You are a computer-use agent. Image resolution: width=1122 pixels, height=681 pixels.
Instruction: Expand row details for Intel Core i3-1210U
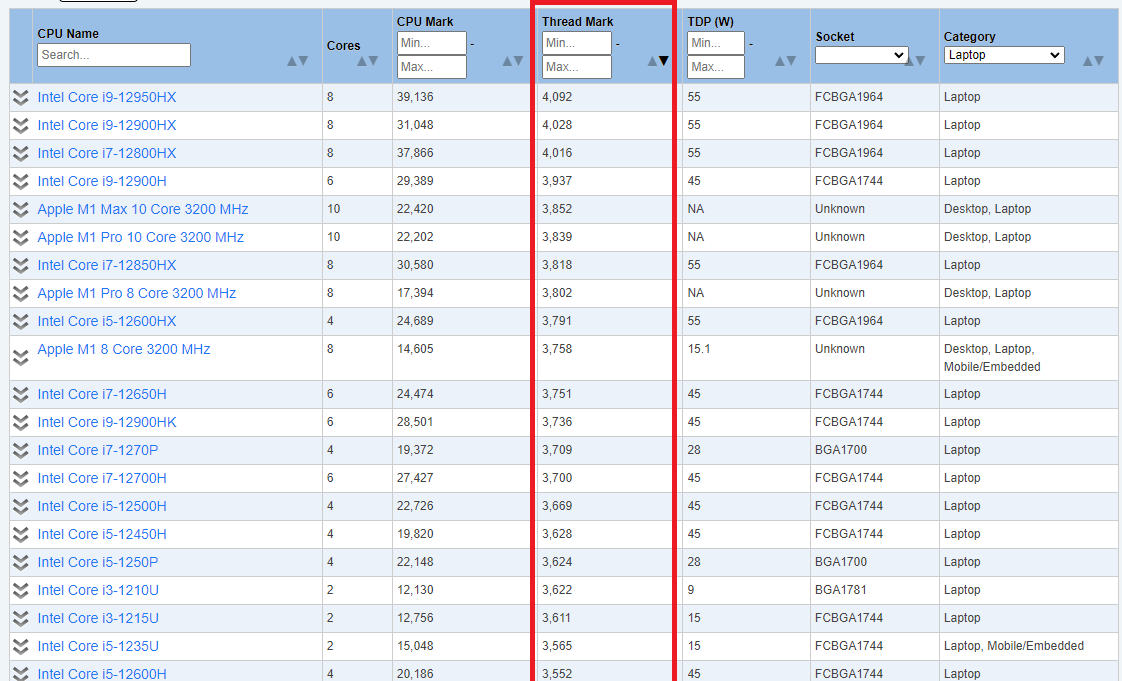[x=21, y=590]
